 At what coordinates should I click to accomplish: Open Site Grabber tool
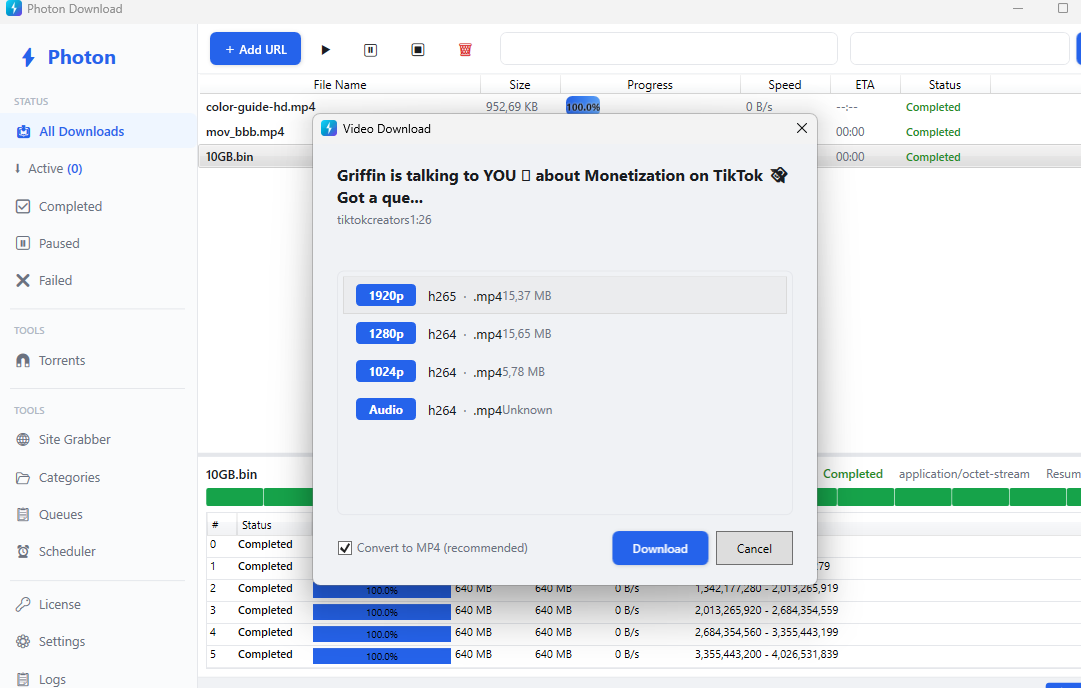pyautogui.click(x=98, y=439)
